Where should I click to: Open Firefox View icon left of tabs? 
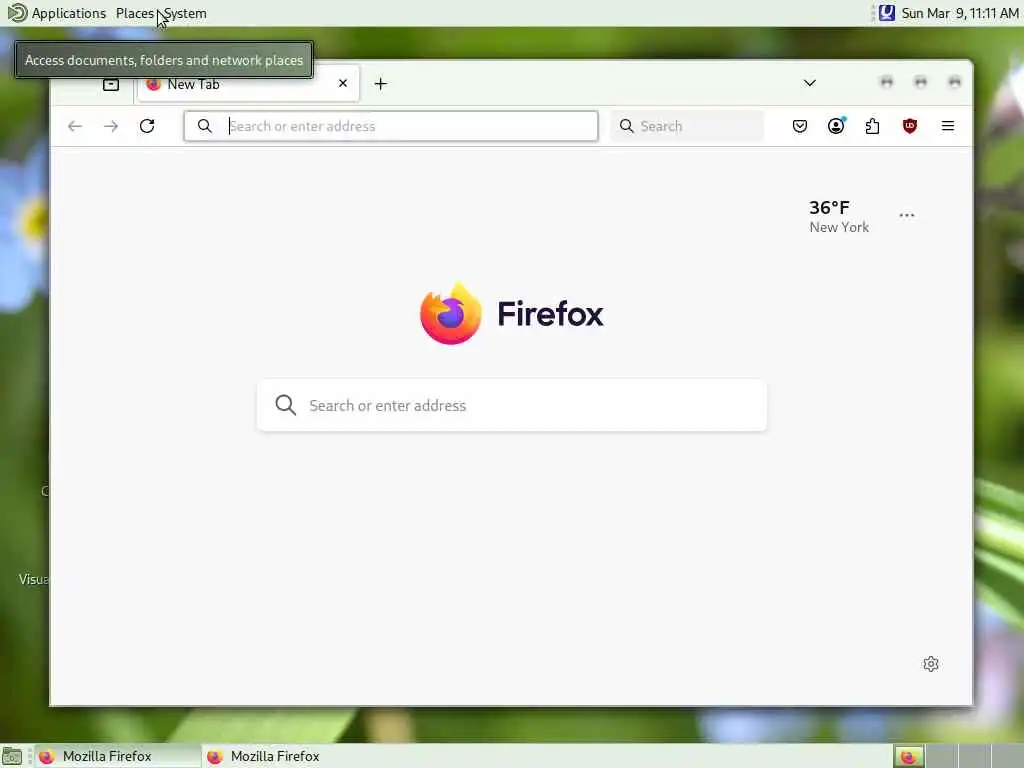click(111, 84)
